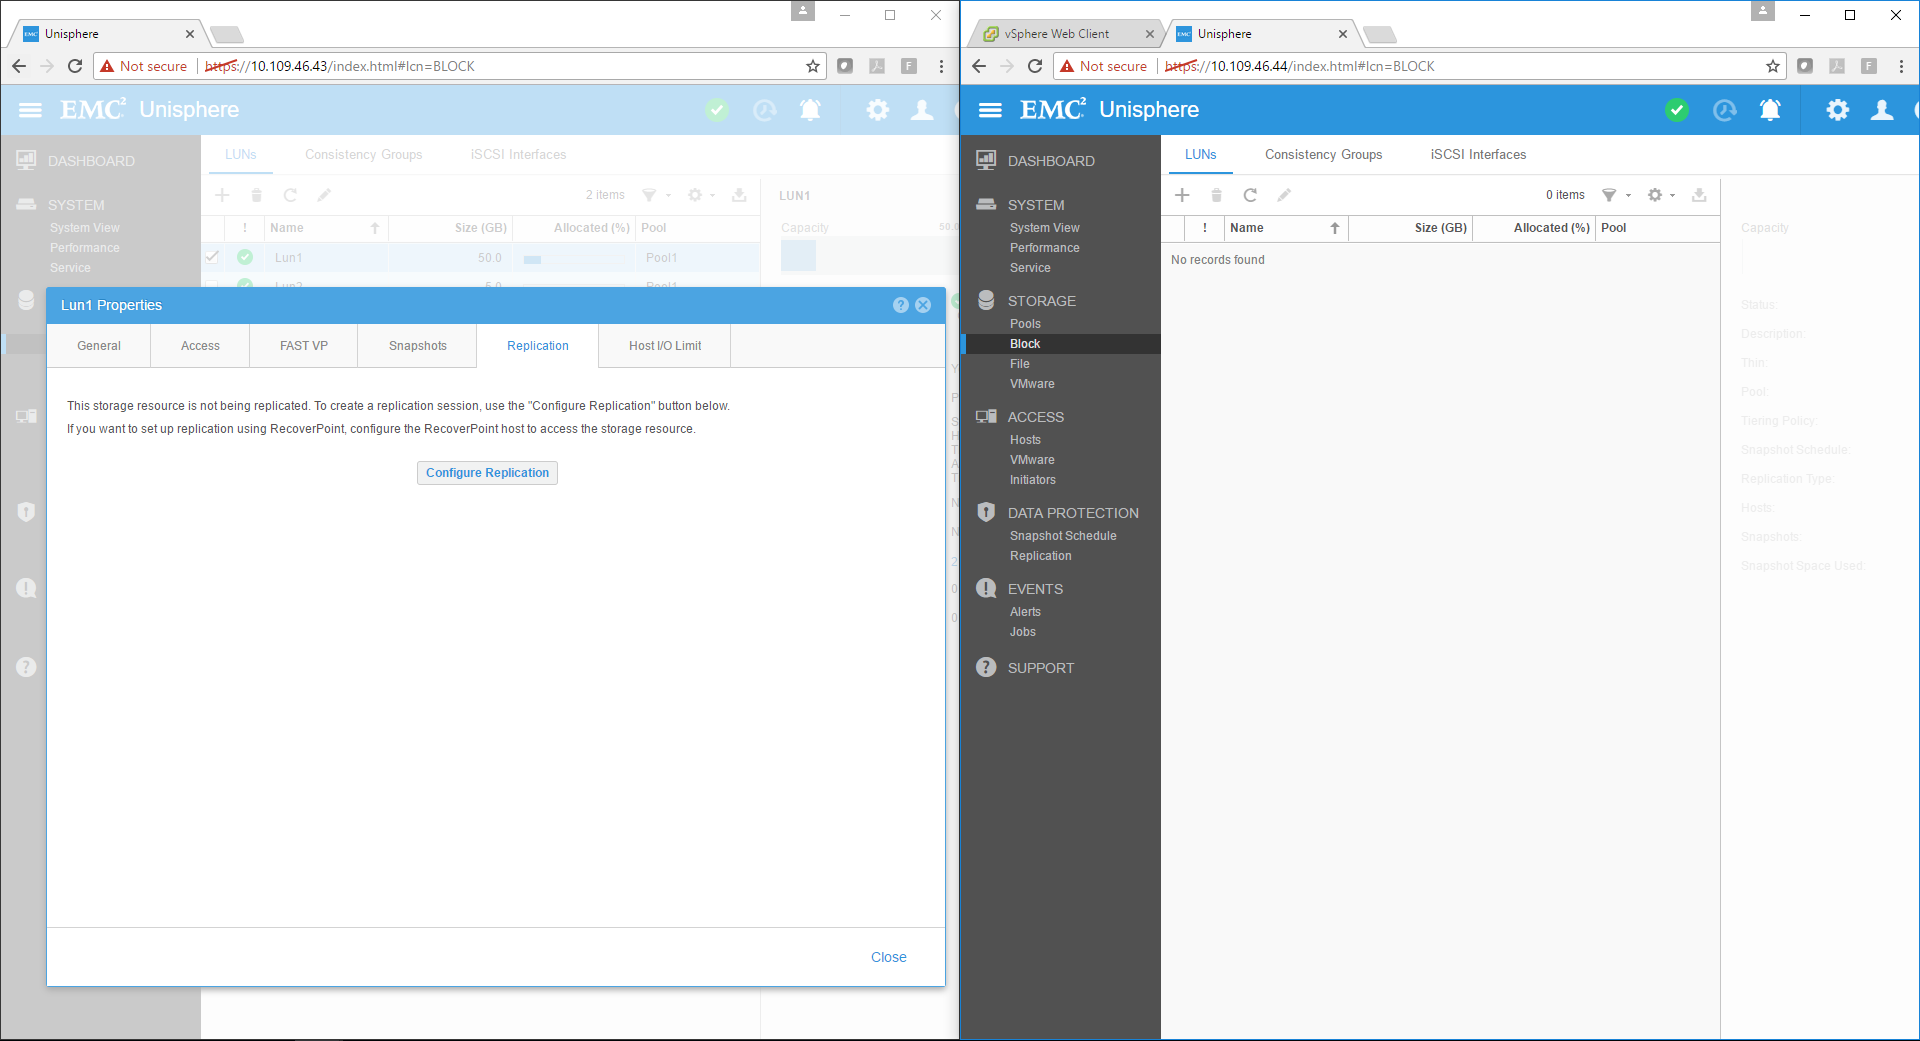Open alerts bell in the 10.109.46.44 Unisphere header
The width and height of the screenshot is (1920, 1041).
(x=1770, y=110)
